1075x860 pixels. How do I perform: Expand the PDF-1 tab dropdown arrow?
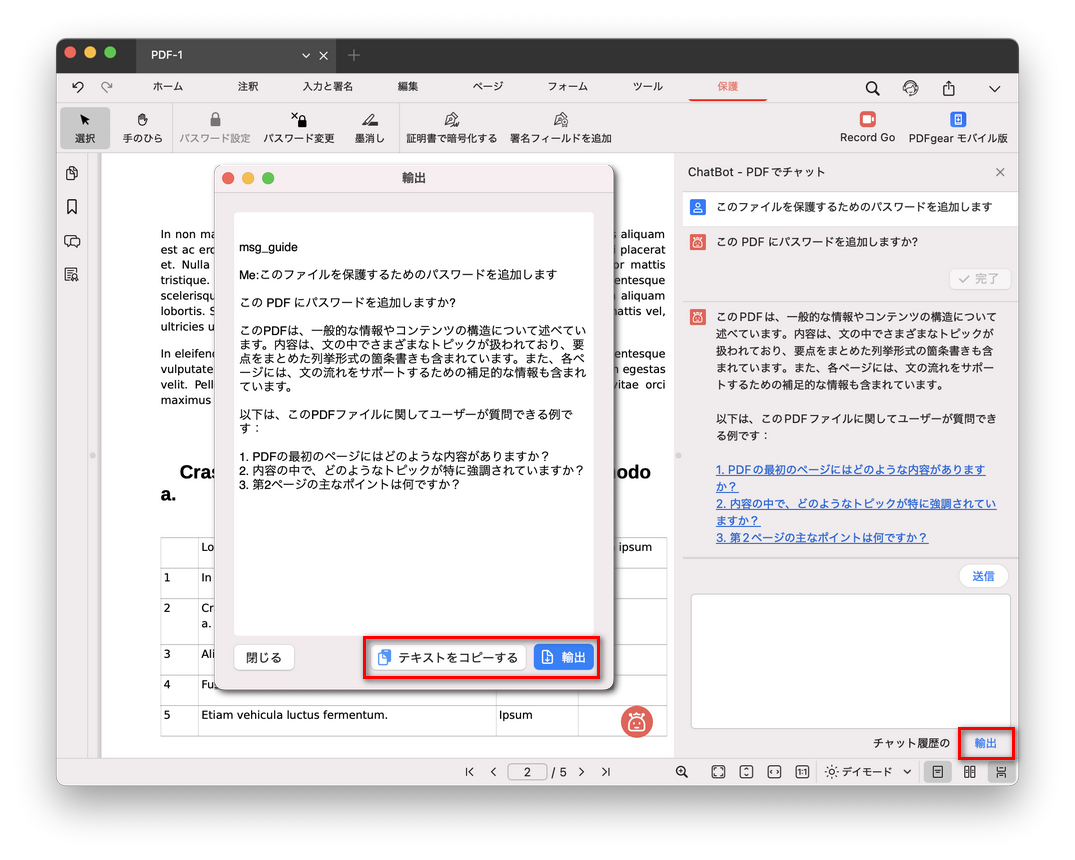tap(306, 55)
